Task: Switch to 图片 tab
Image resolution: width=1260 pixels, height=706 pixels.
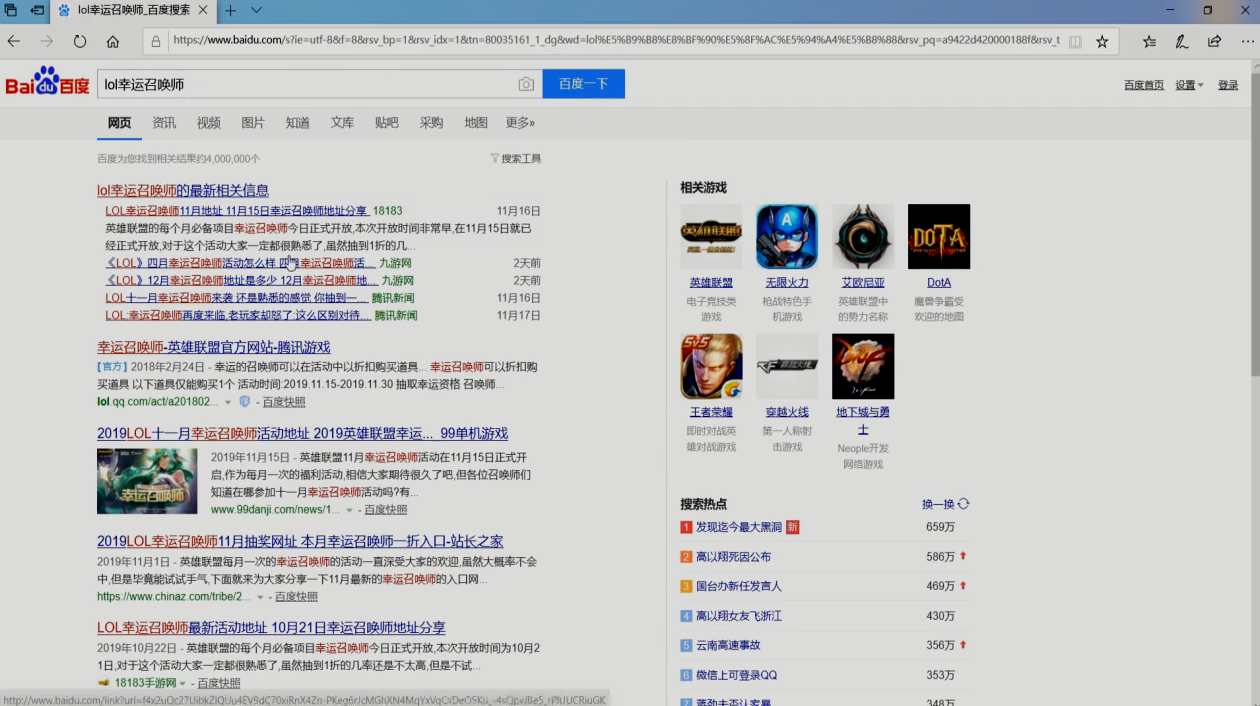Action: [x=253, y=122]
